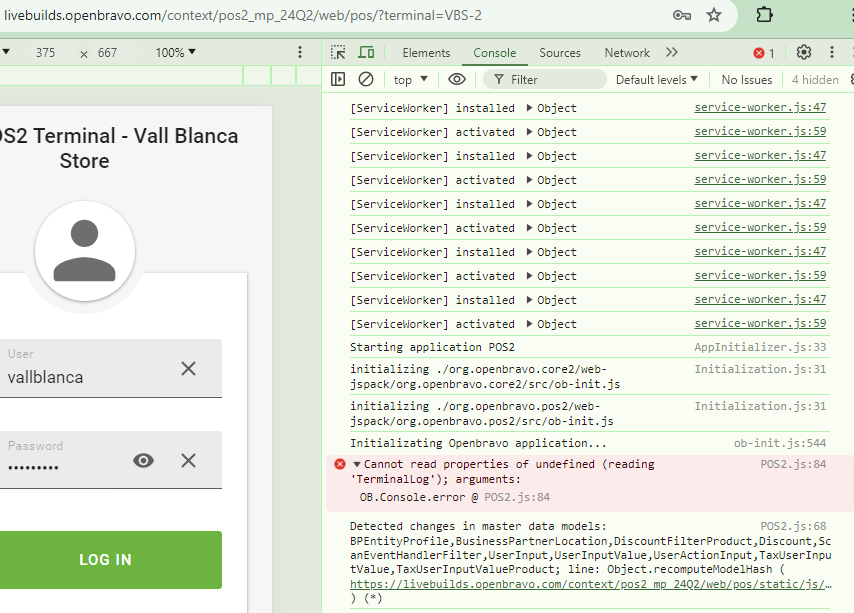Show more DevTools tabs chevron
Viewport: 854px width, 613px height.
click(x=672, y=52)
